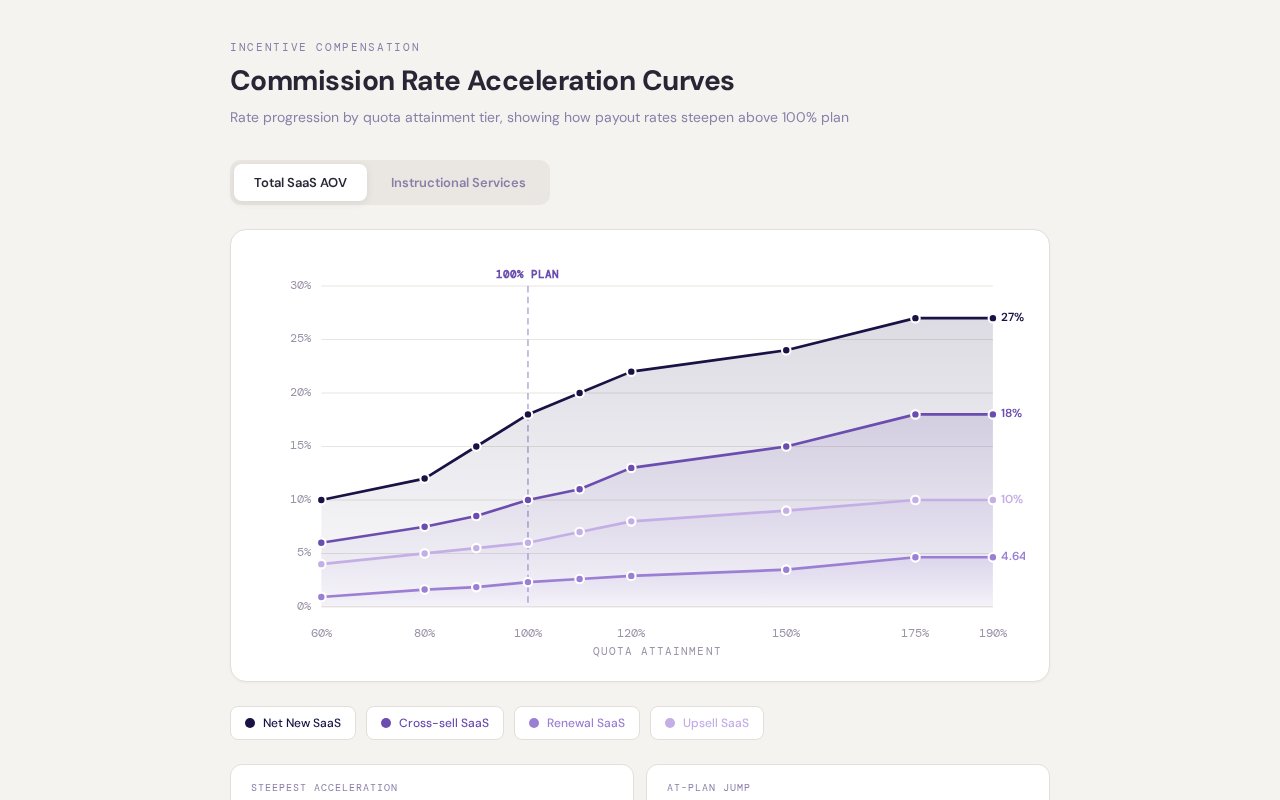Click the Renewal SaaS legend dot
Image resolution: width=1280 pixels, height=800 pixels.
click(x=534, y=723)
